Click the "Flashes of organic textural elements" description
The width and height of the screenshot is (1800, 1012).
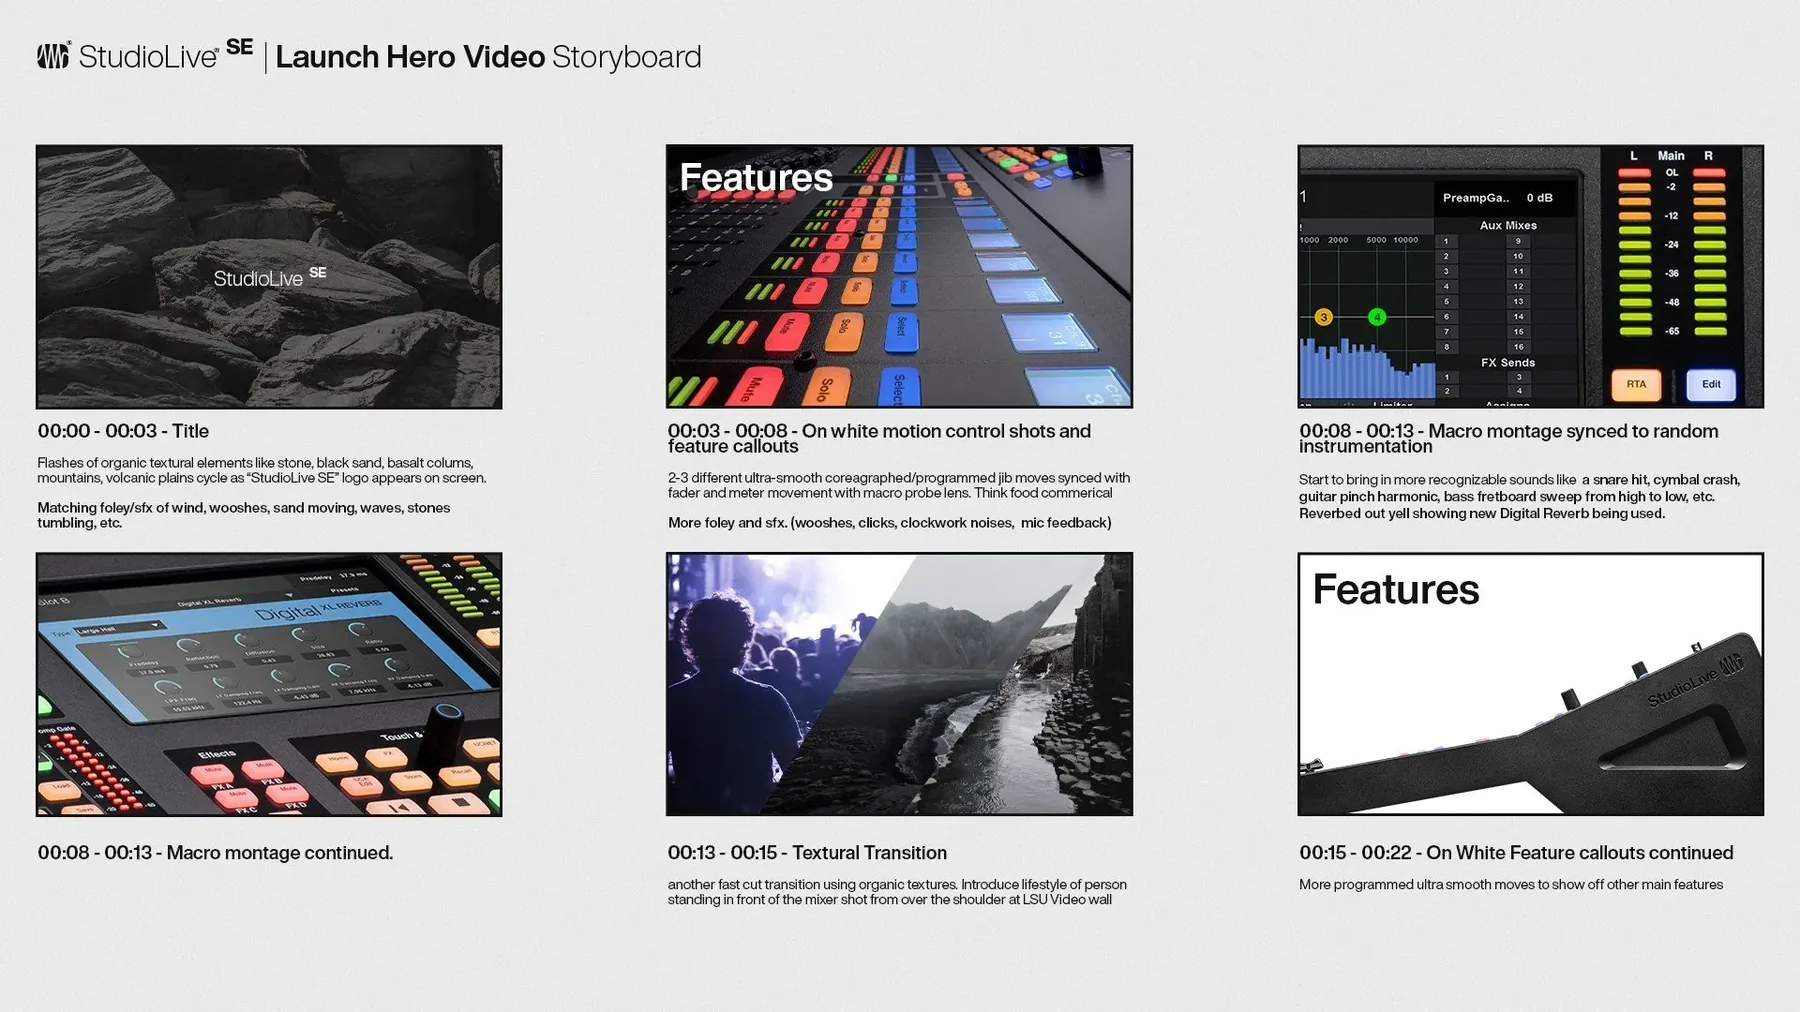[262, 470]
